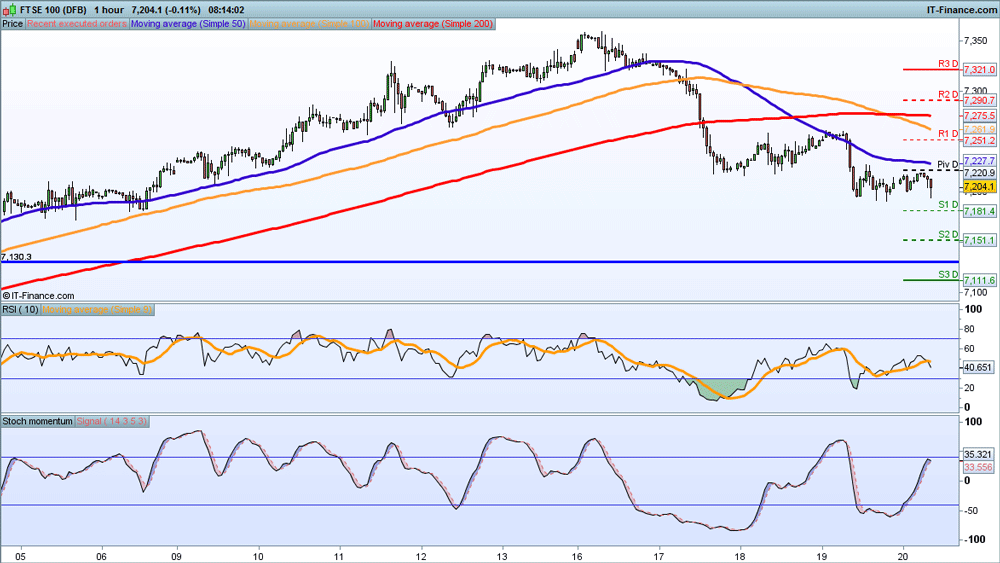Select the Signal (14 3 5 3) label
Viewport: 1000px width, 563px height.
point(112,421)
